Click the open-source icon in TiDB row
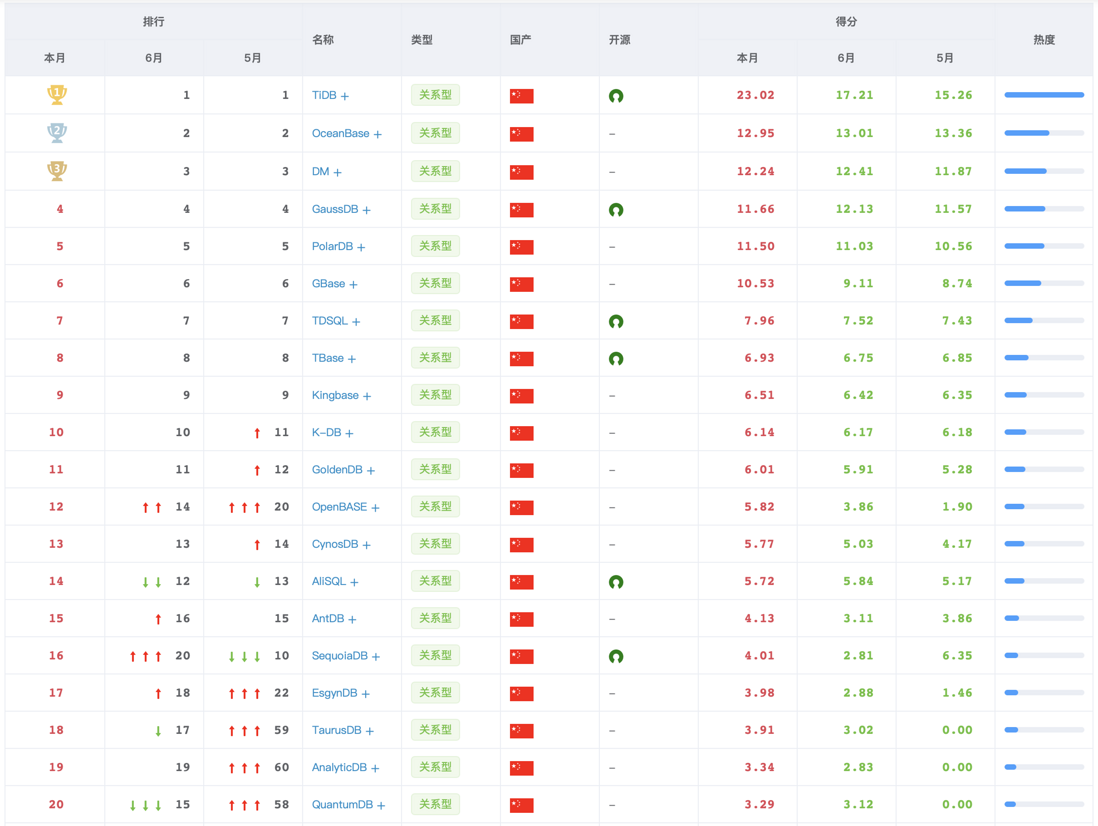1098x826 pixels. tap(616, 96)
